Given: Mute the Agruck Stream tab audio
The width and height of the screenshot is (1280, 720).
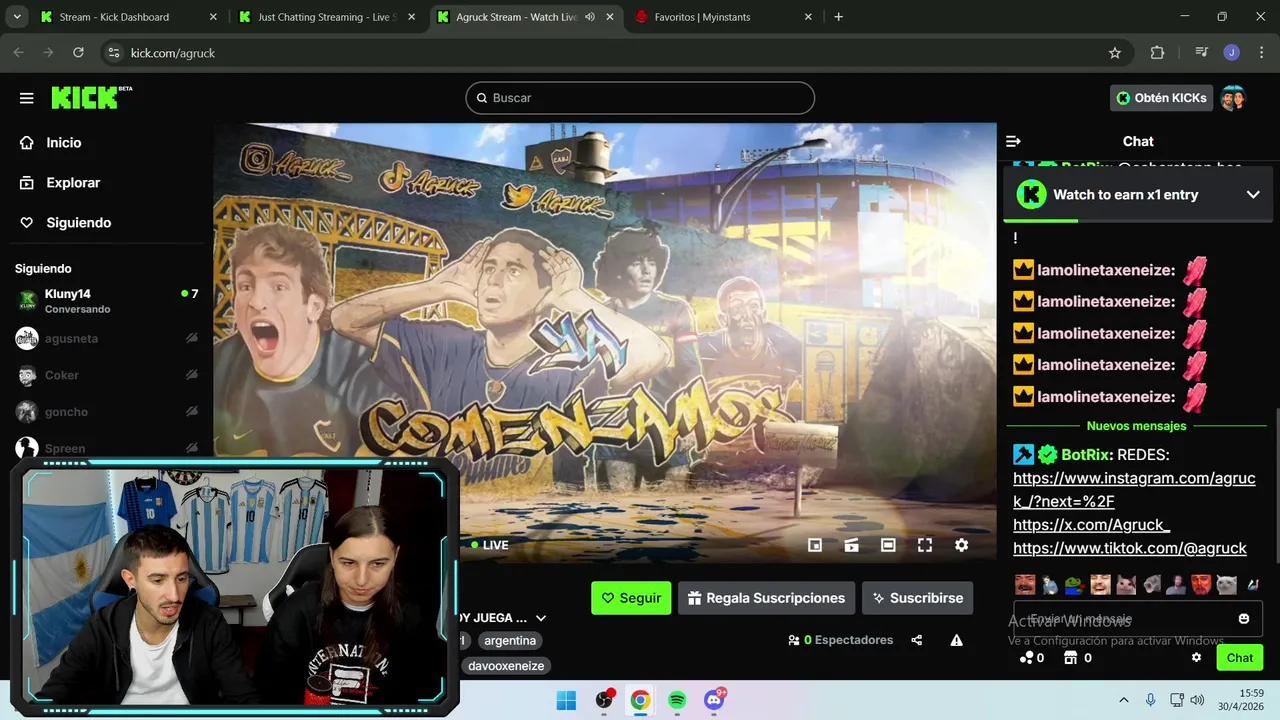Looking at the screenshot, I should click(590, 17).
